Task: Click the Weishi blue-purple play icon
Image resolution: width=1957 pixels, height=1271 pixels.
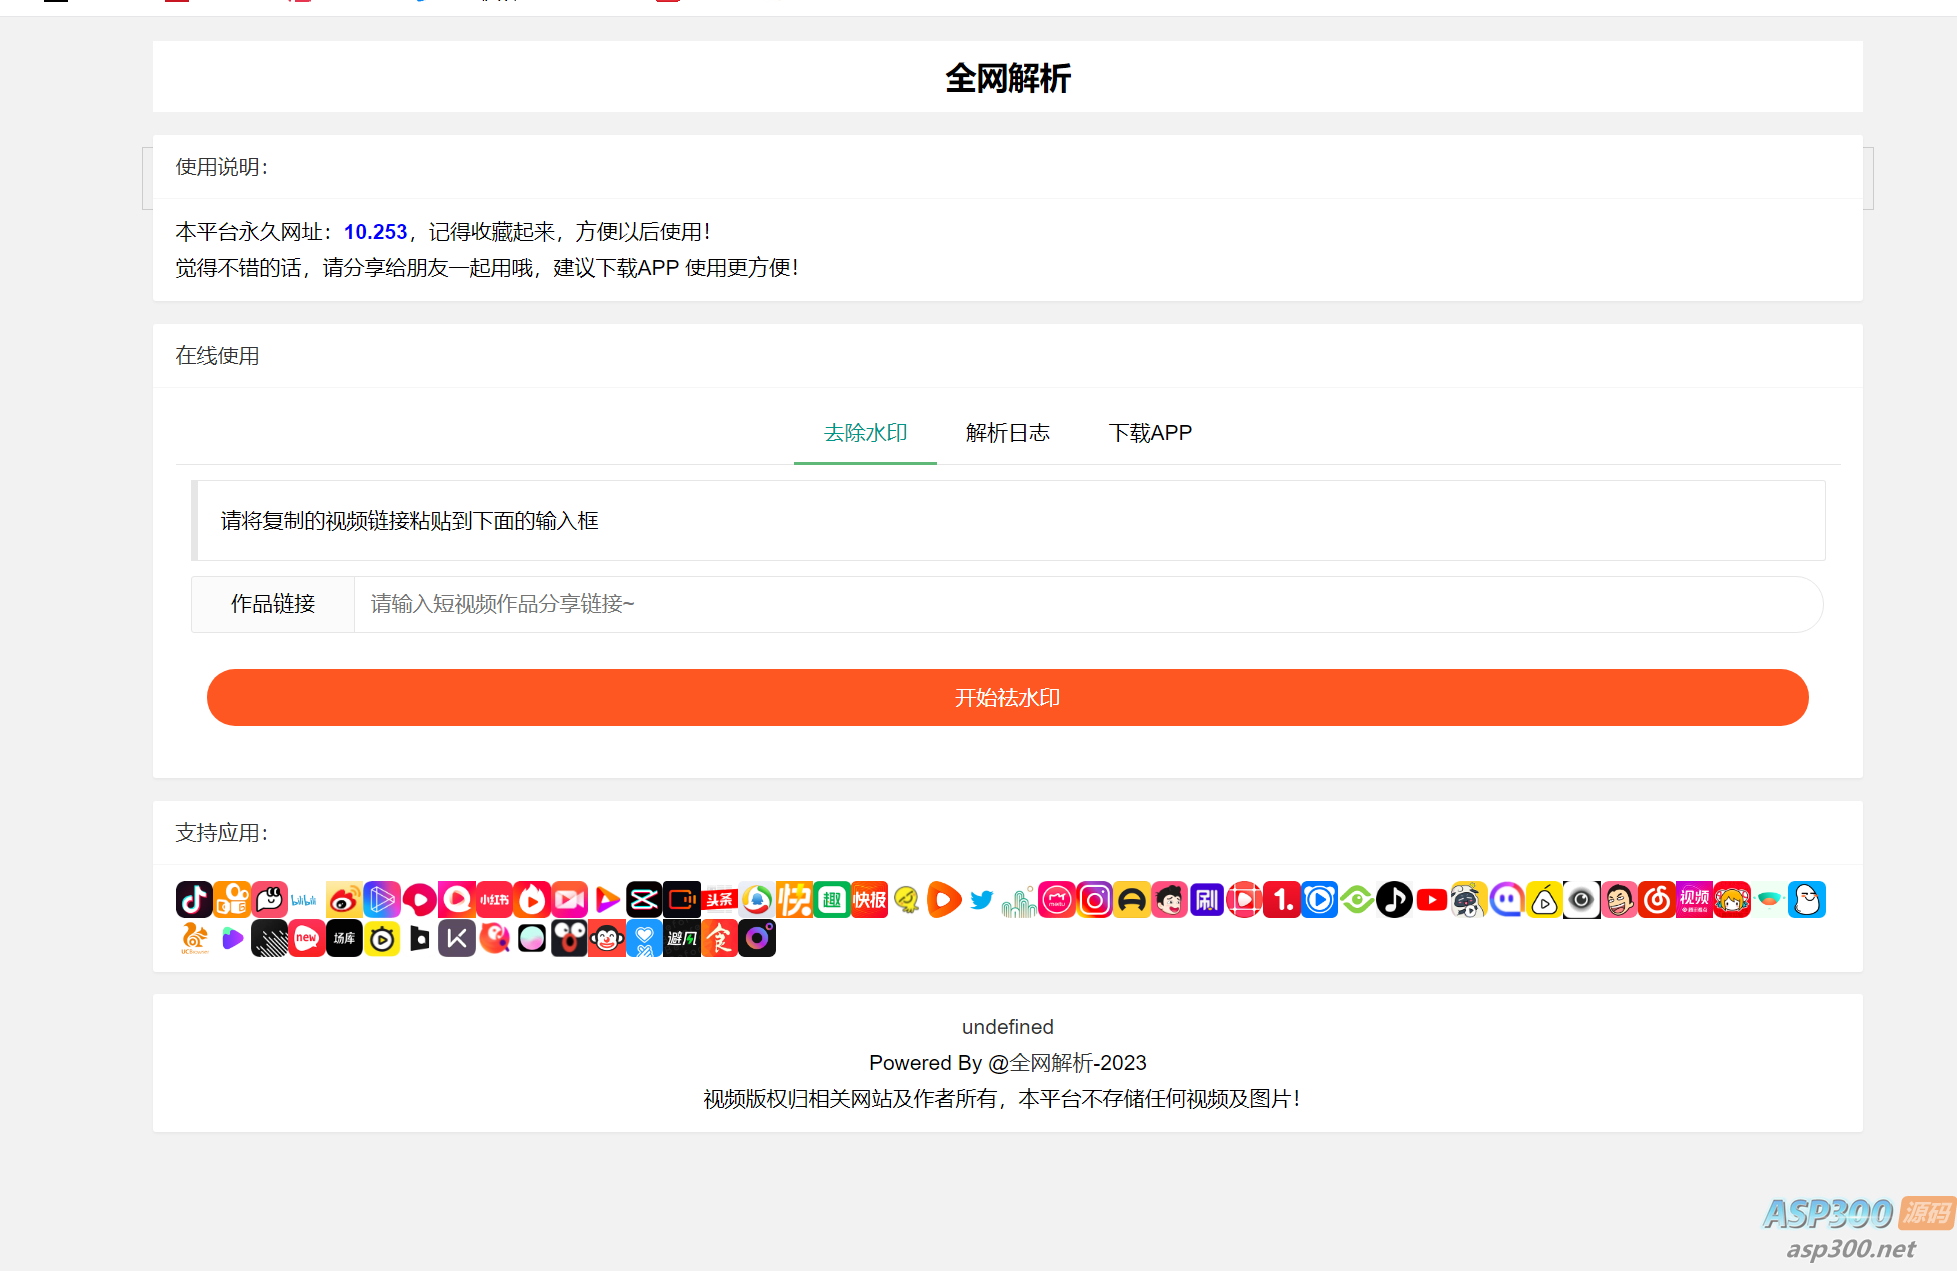Action: (x=382, y=900)
